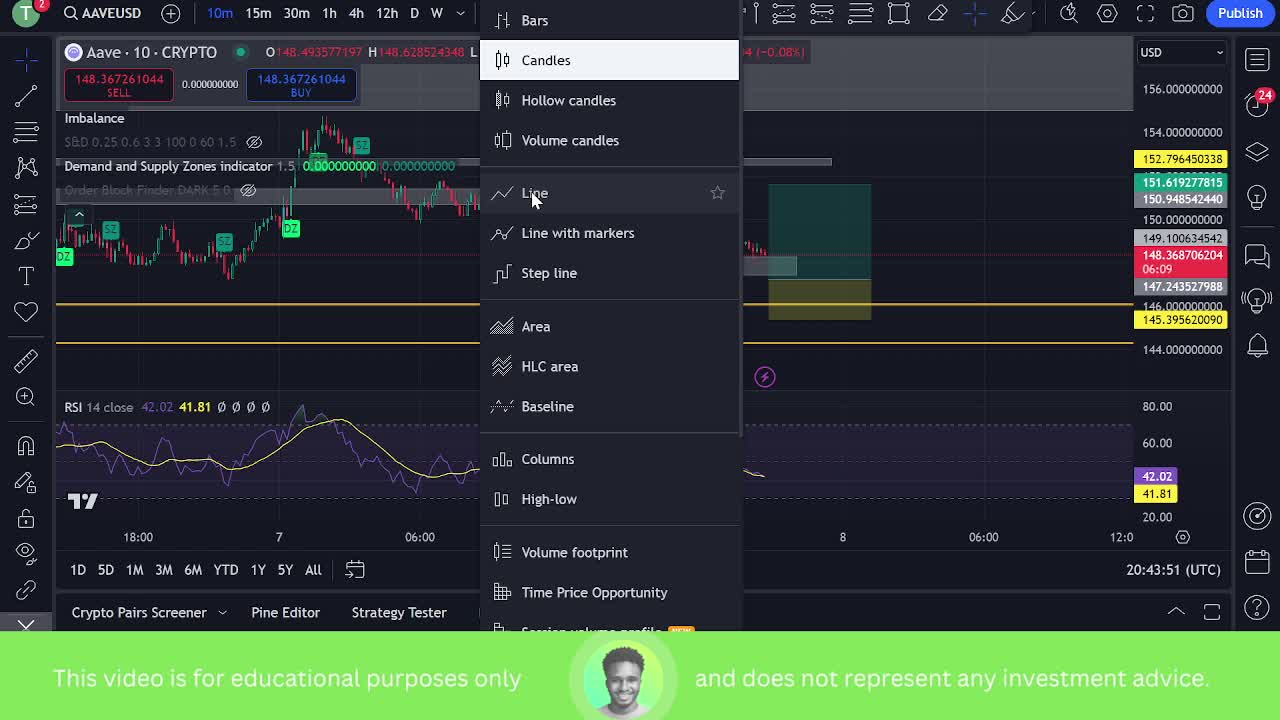The height and width of the screenshot is (720, 1280).
Task: Select Time Price Opportunity chart type
Action: coord(609,592)
